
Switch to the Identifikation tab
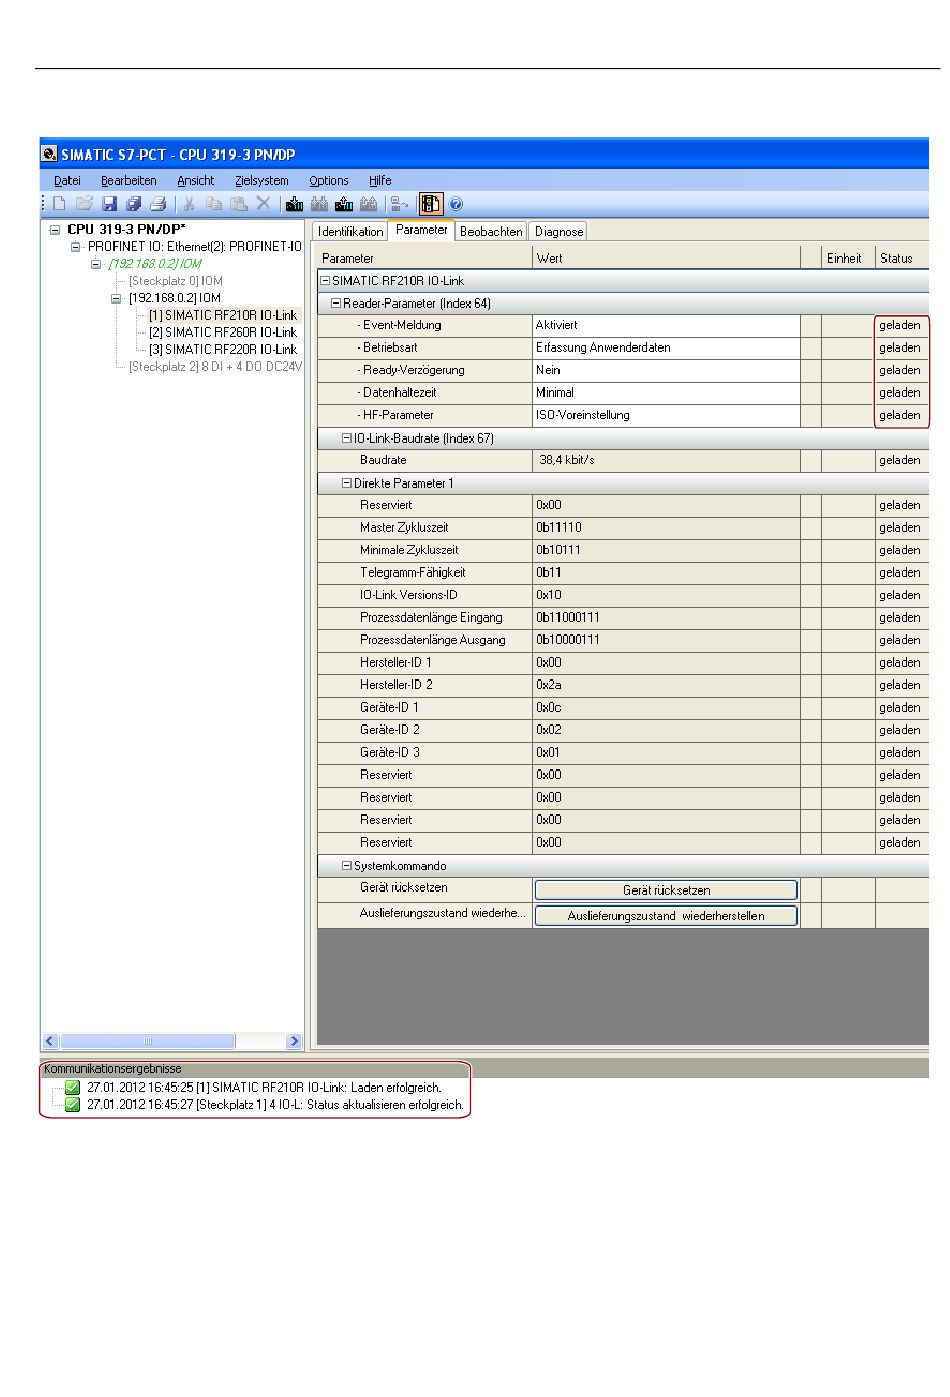(350, 231)
